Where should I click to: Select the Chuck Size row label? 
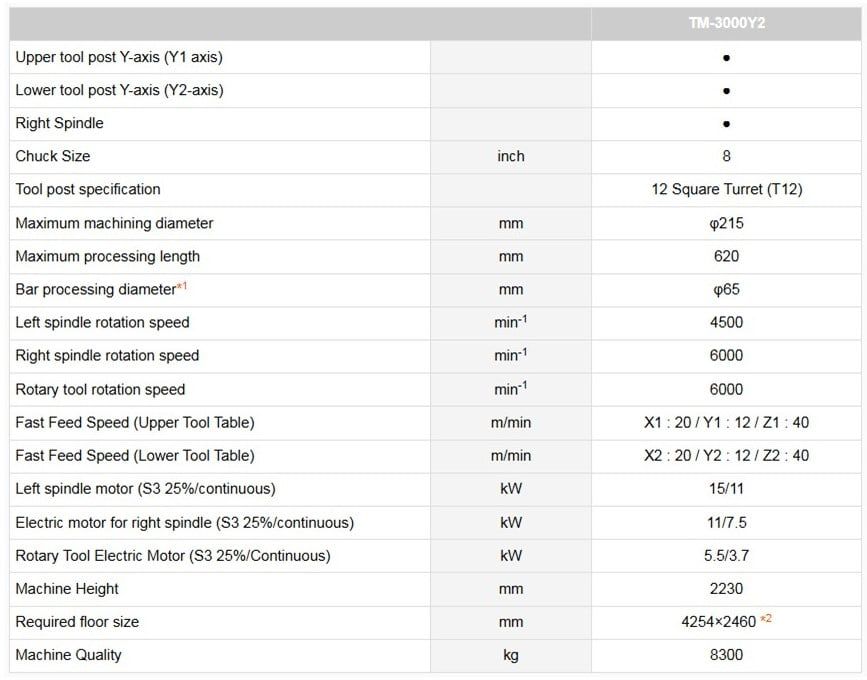(52, 156)
